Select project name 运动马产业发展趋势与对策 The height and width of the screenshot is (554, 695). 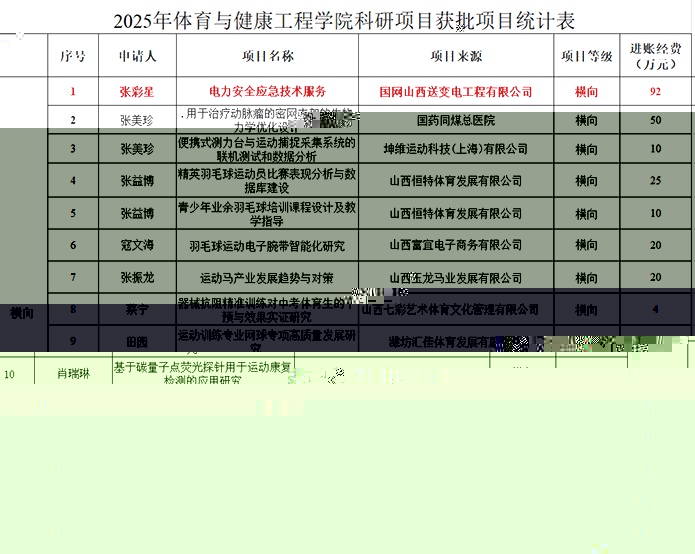(267, 277)
